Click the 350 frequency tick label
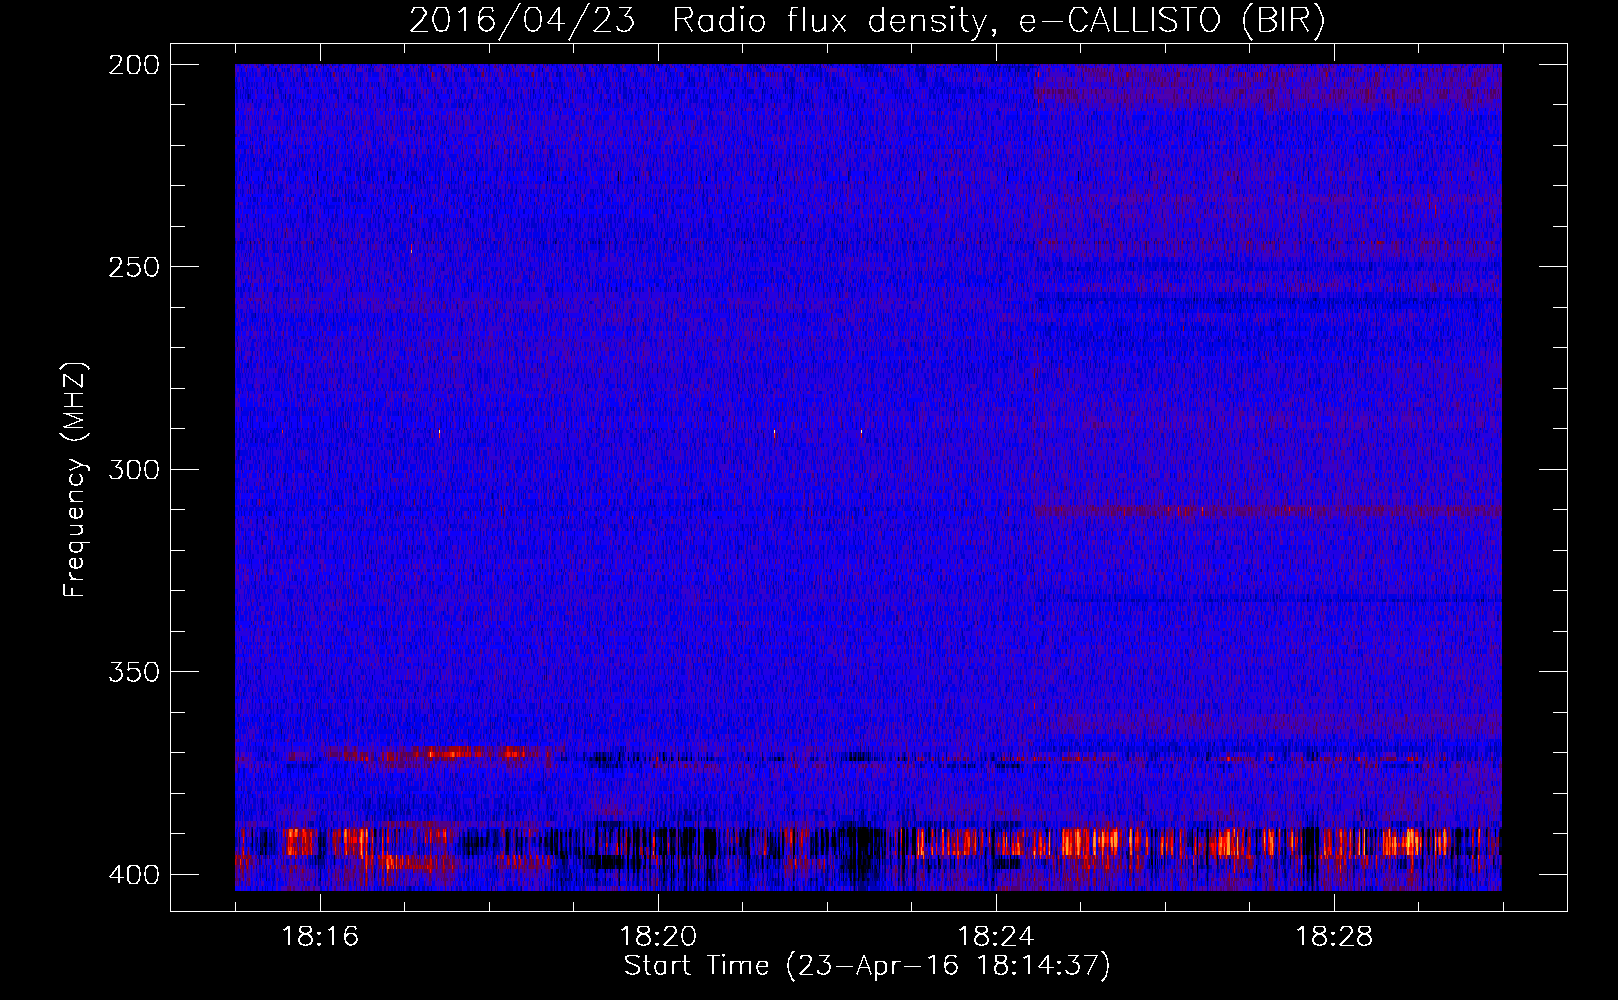The width and height of the screenshot is (1618, 1000). coord(133,672)
